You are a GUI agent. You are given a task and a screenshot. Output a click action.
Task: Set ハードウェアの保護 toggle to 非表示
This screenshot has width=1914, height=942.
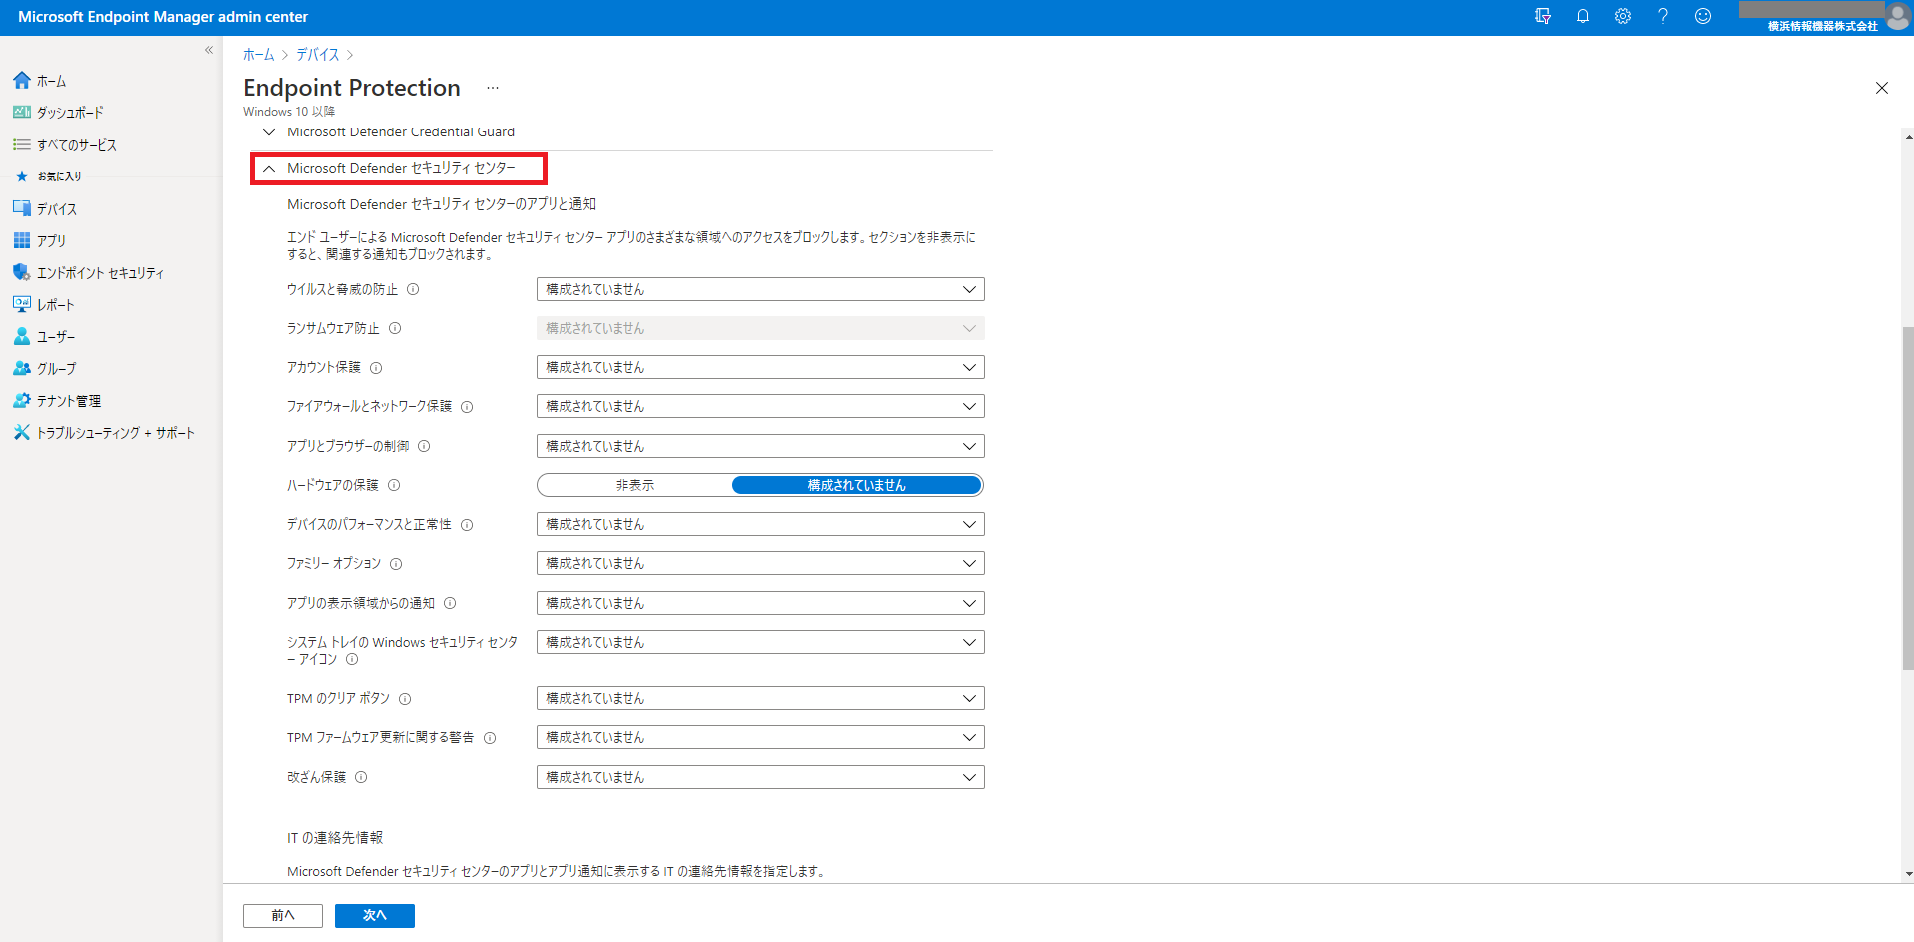pyautogui.click(x=635, y=485)
